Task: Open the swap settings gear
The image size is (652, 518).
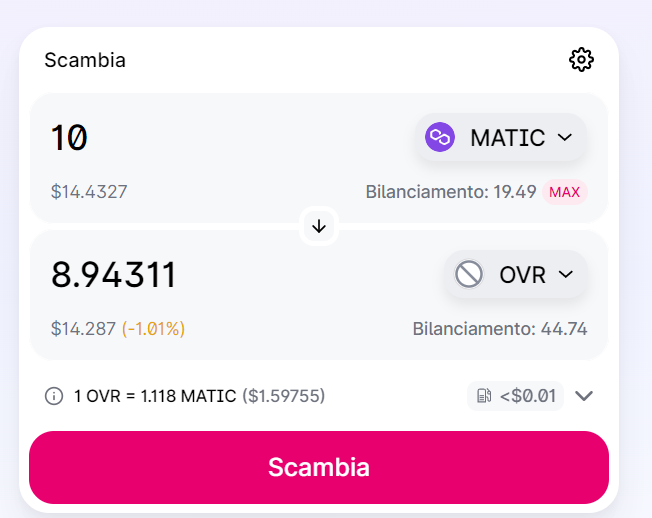Action: [x=581, y=60]
